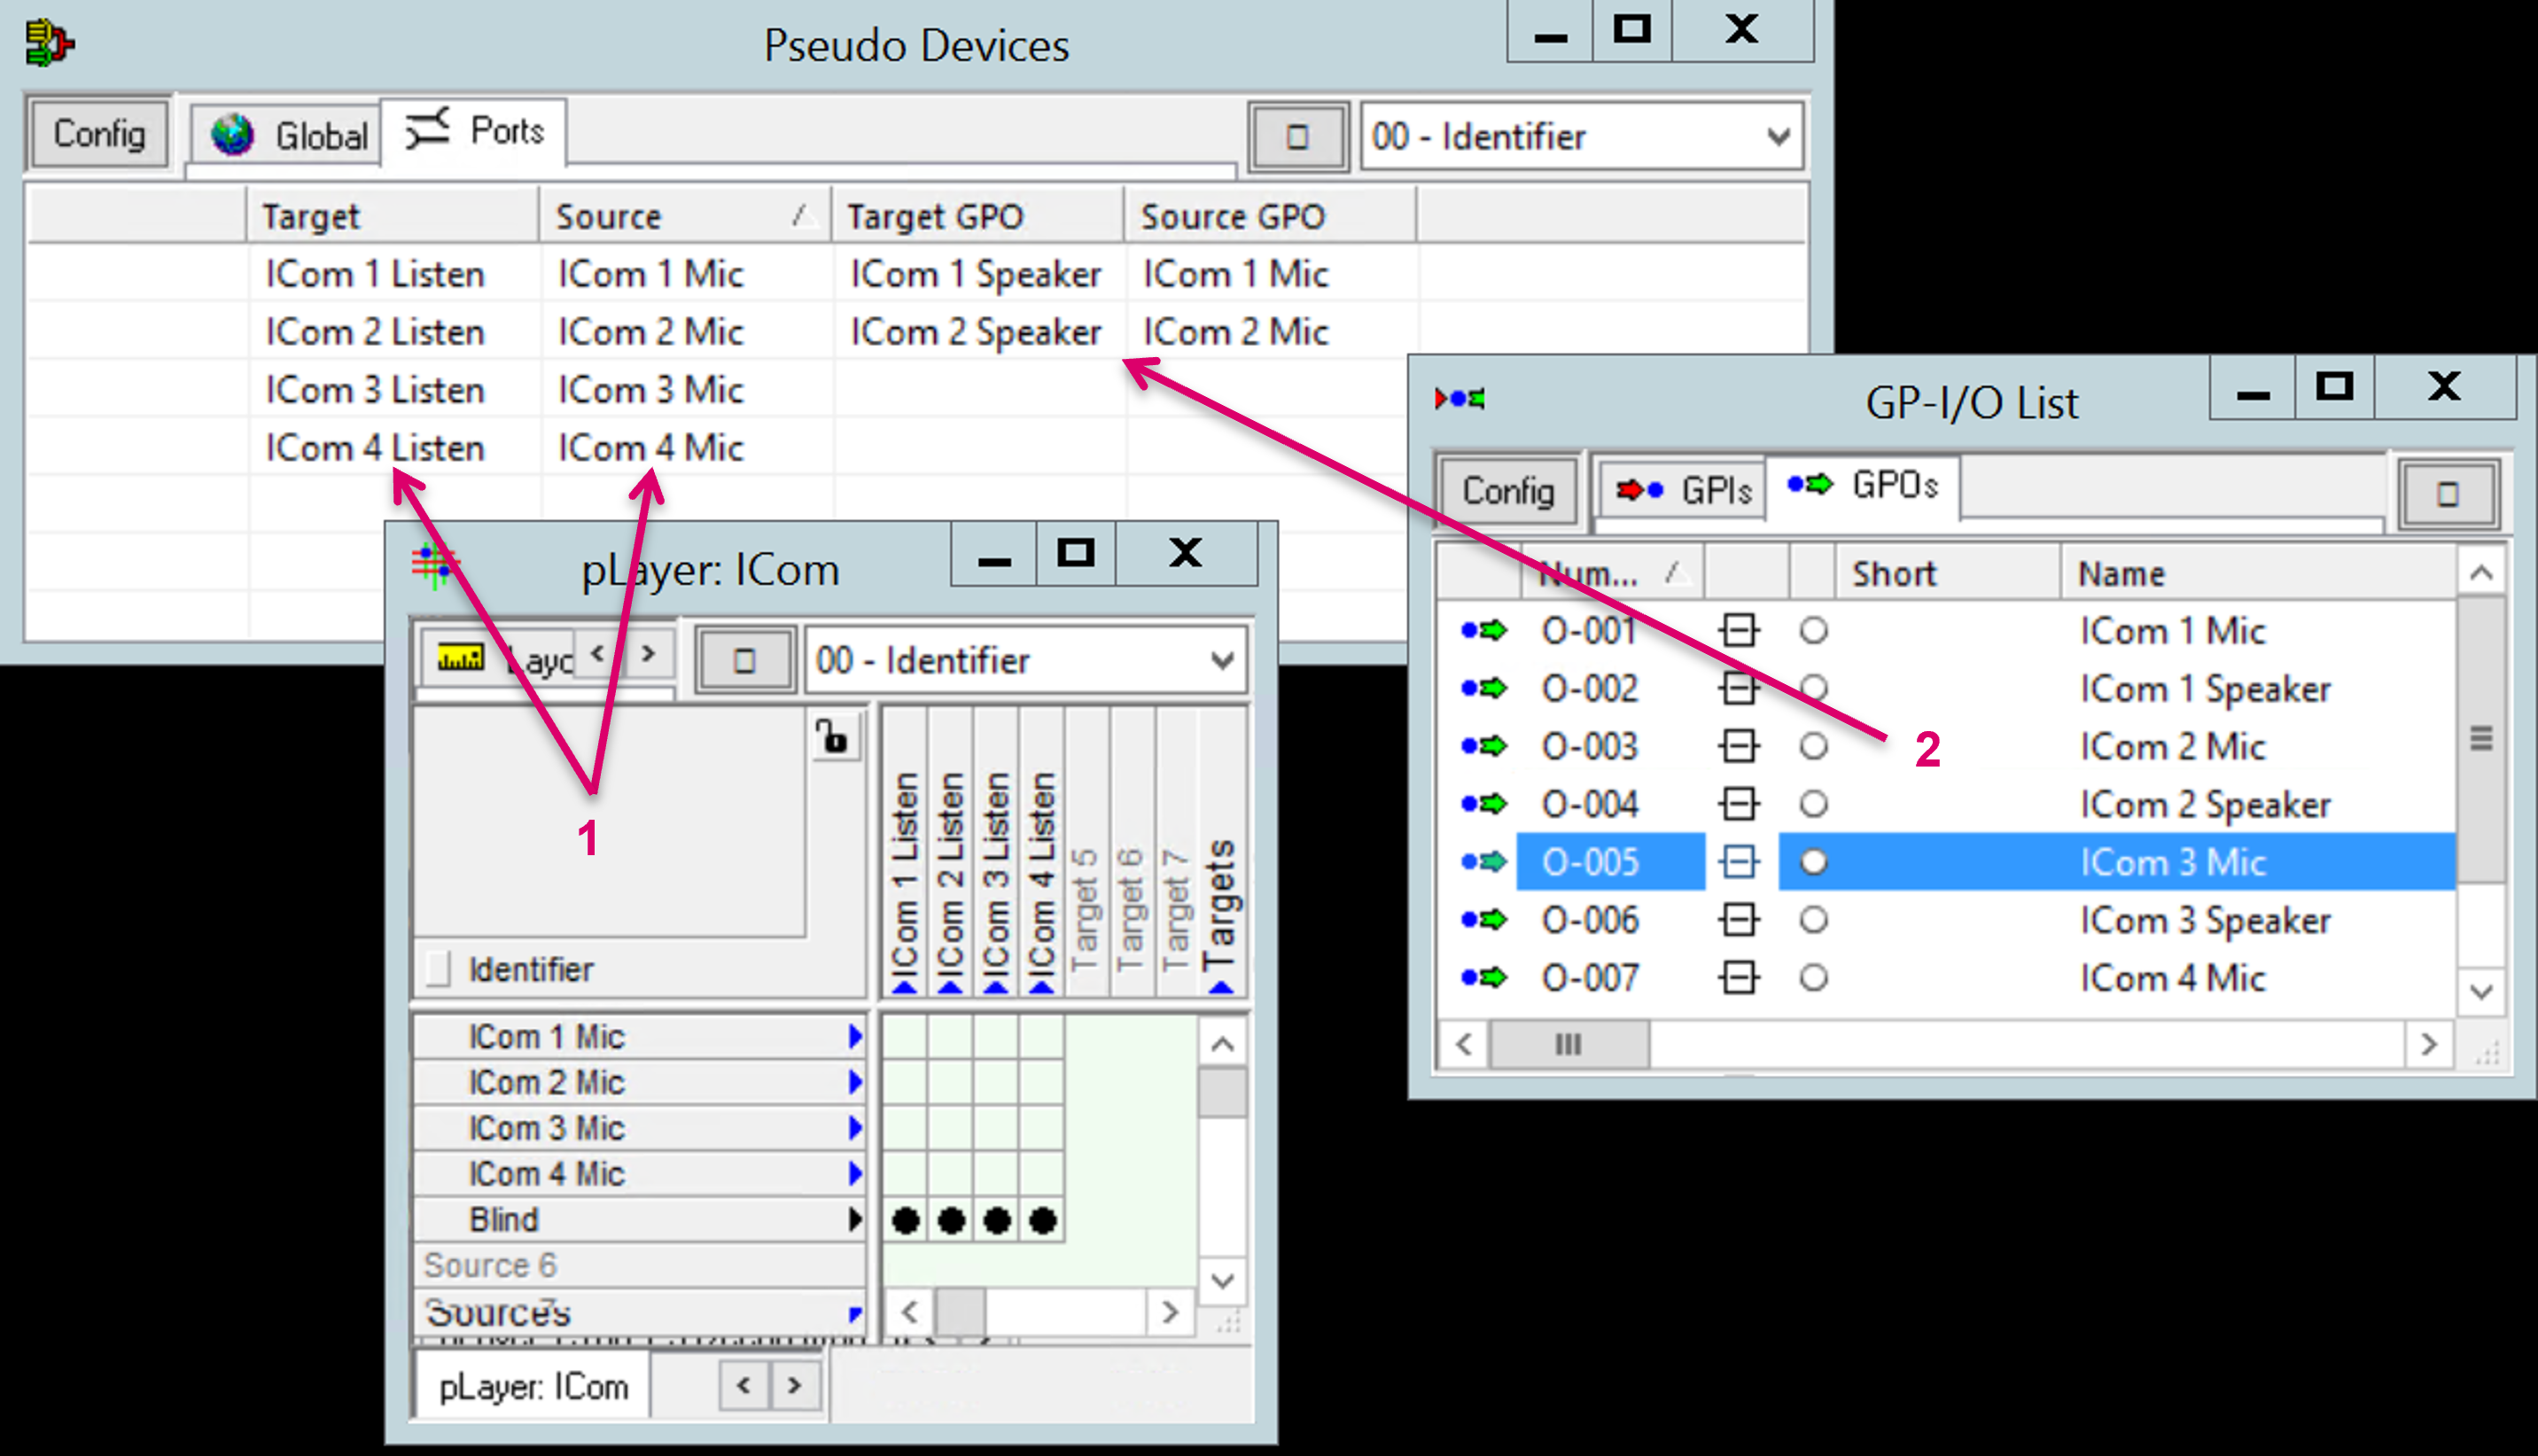Open the Pseudo Devices Identifier dropdown
The width and height of the screenshot is (2538, 1456).
(x=1777, y=137)
